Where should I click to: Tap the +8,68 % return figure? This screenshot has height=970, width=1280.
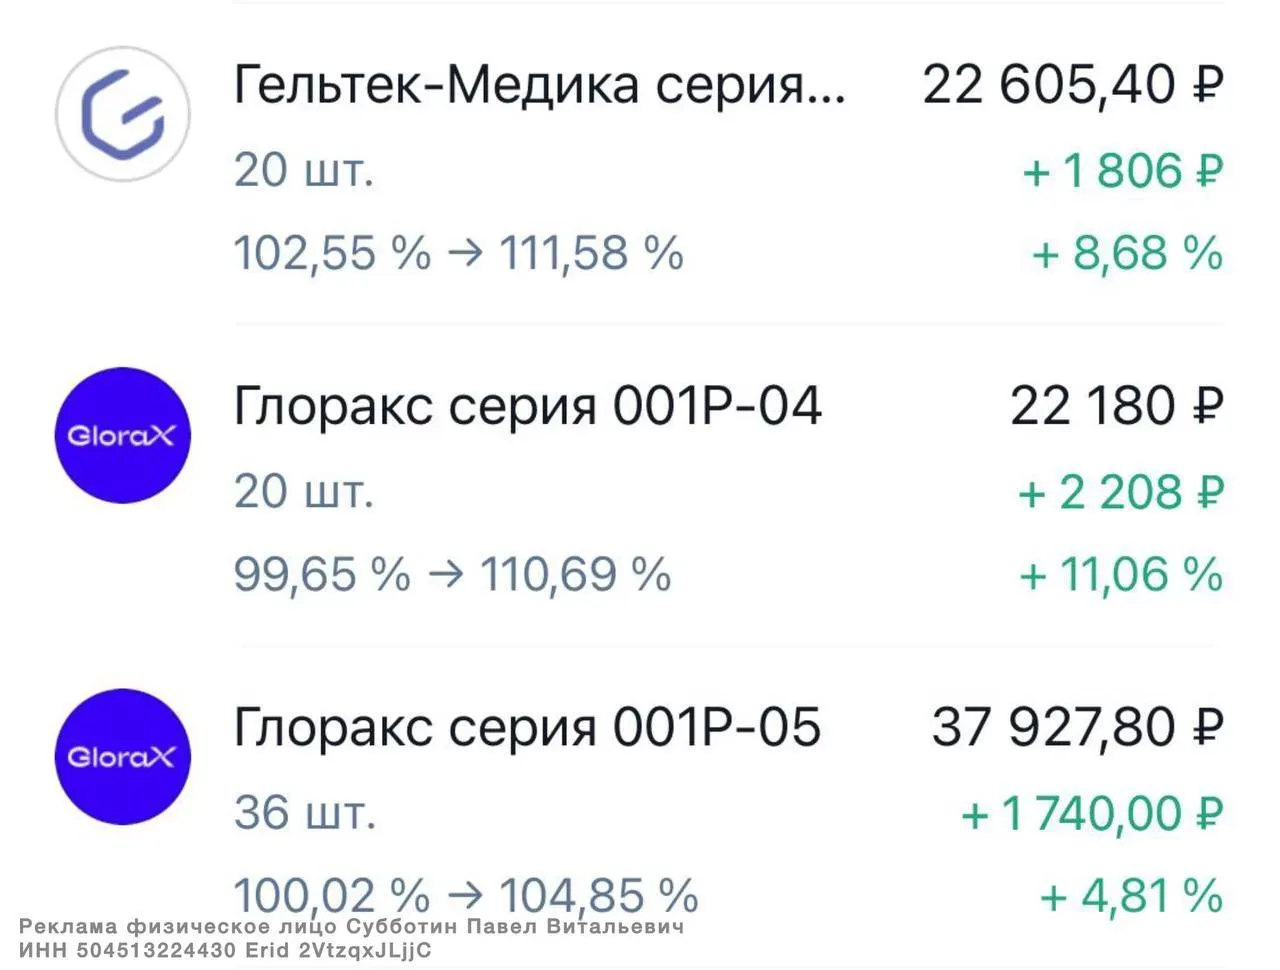[1128, 253]
